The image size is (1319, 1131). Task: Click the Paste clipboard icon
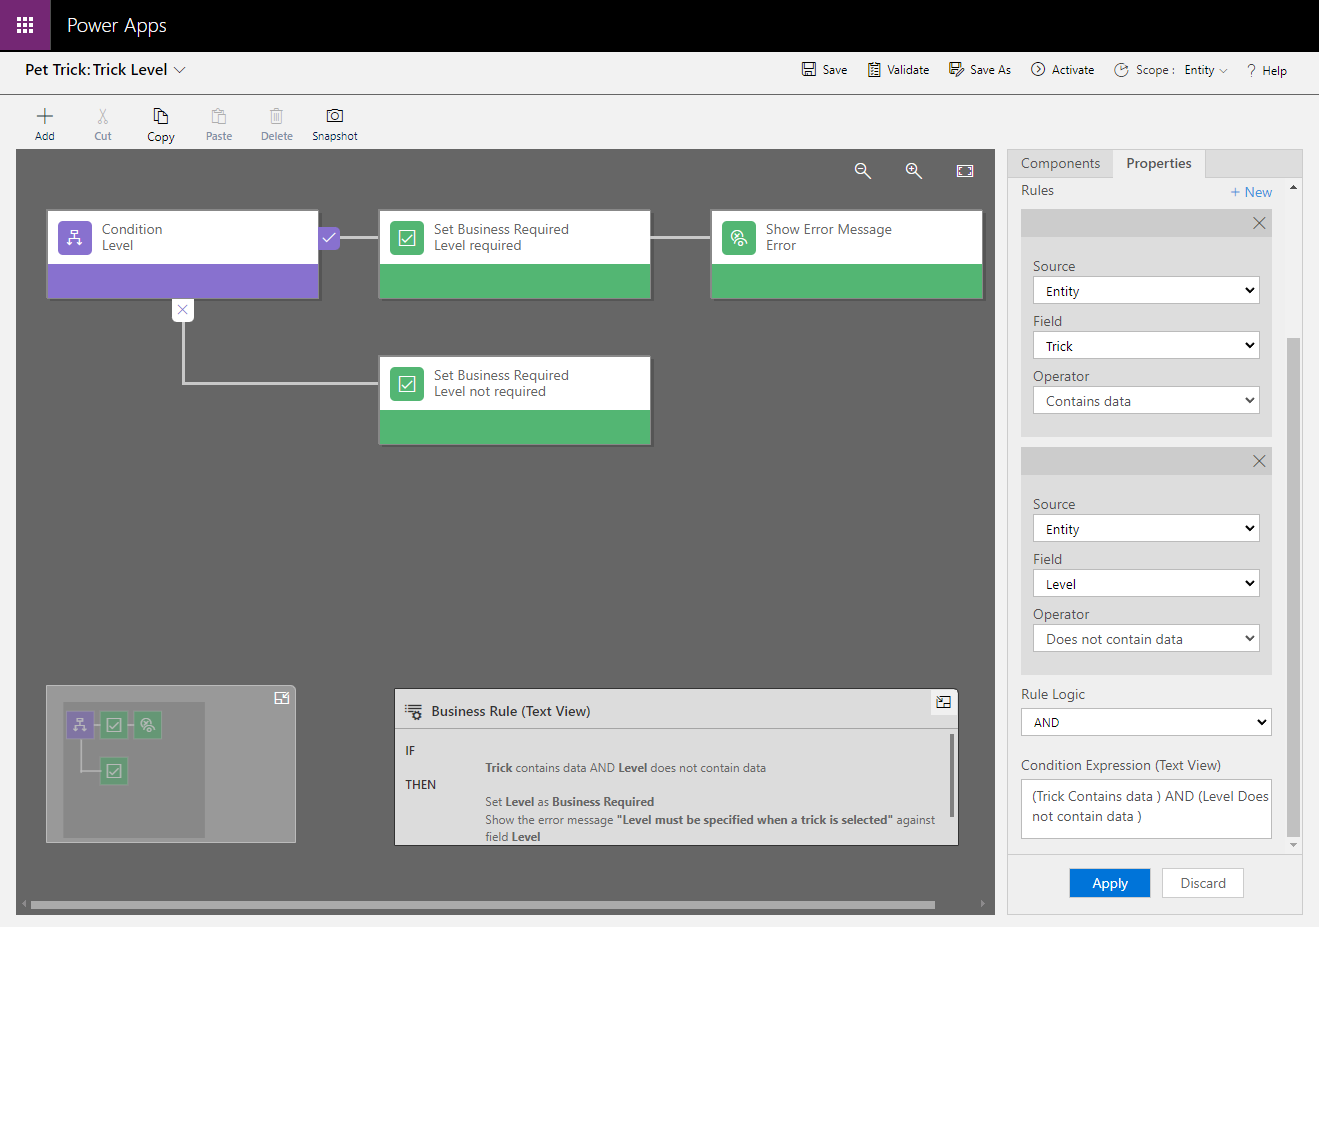click(x=219, y=116)
